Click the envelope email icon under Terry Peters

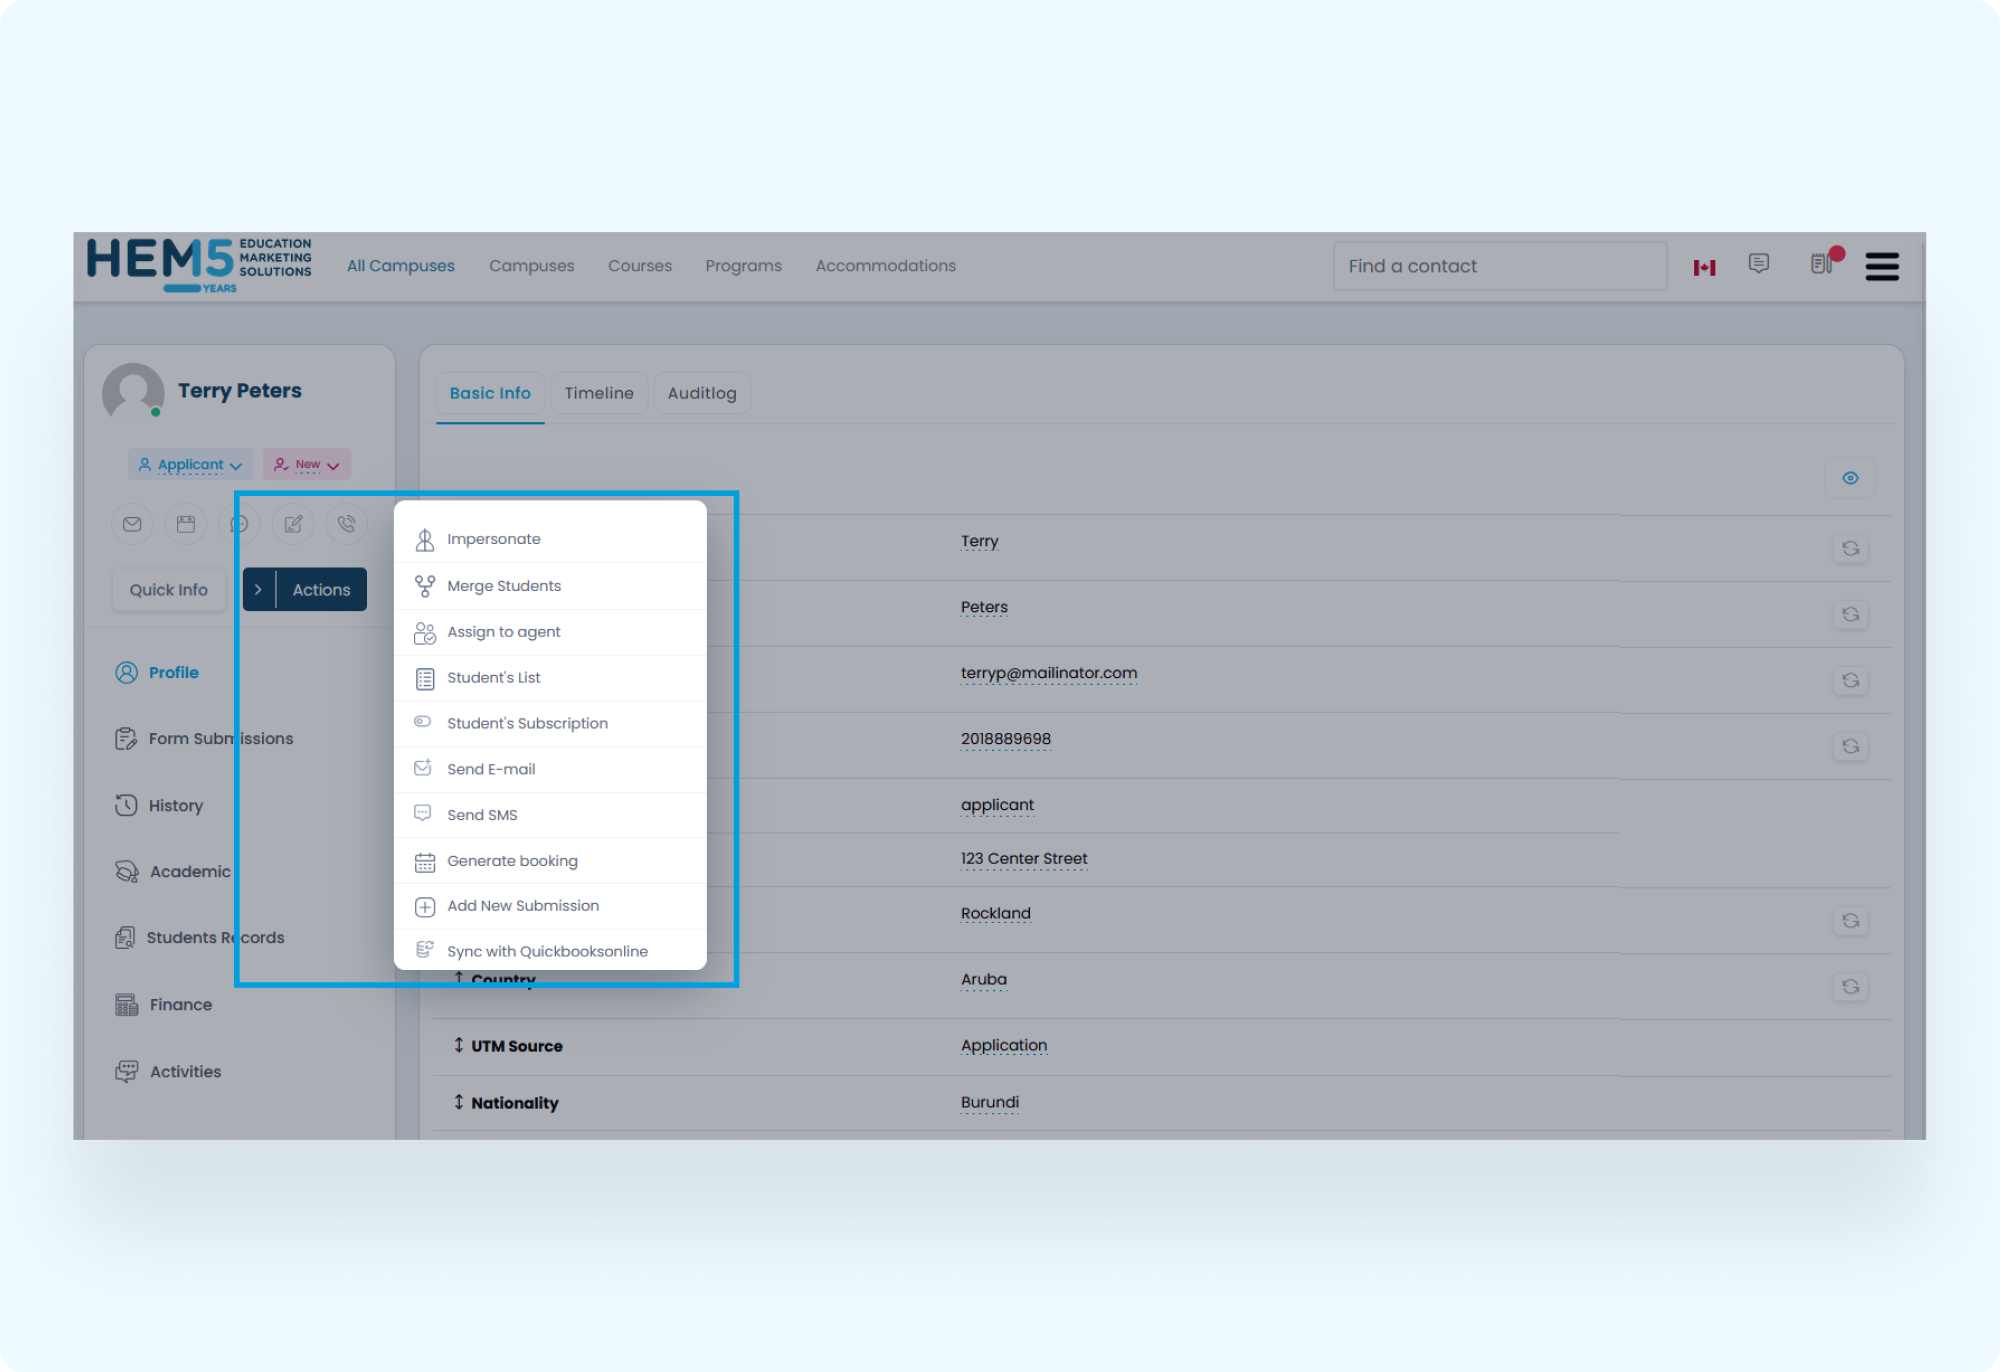tap(132, 524)
